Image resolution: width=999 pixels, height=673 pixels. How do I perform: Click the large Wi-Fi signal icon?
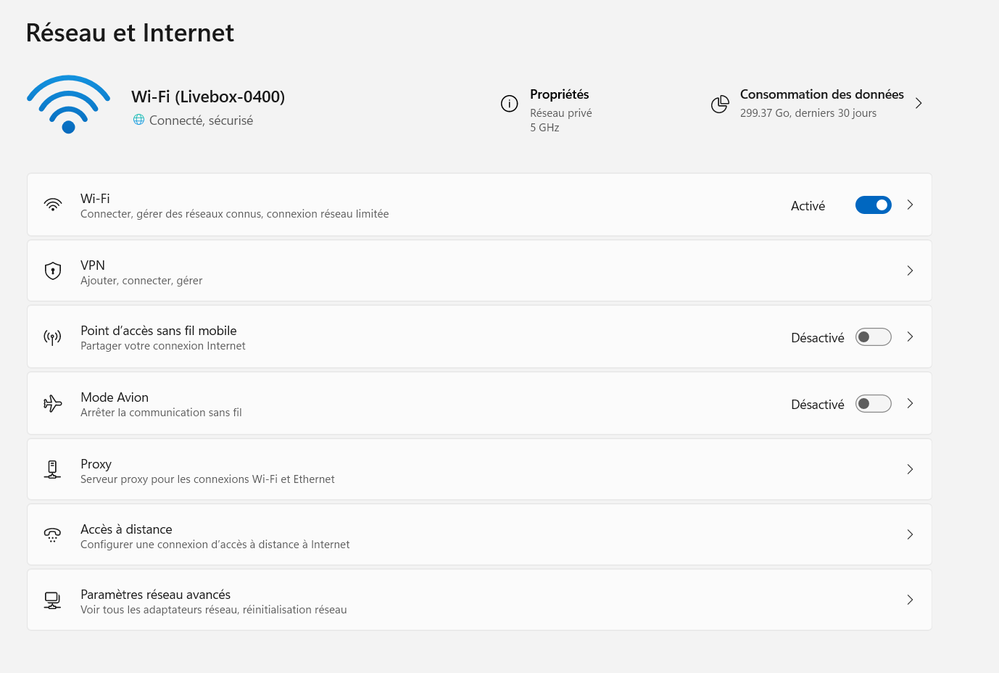tap(68, 105)
